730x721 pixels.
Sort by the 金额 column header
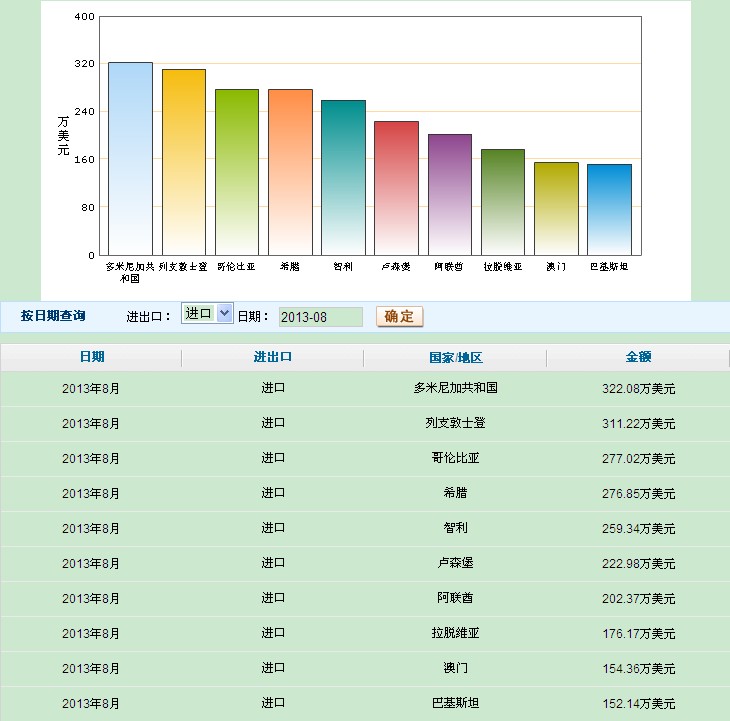(x=638, y=357)
